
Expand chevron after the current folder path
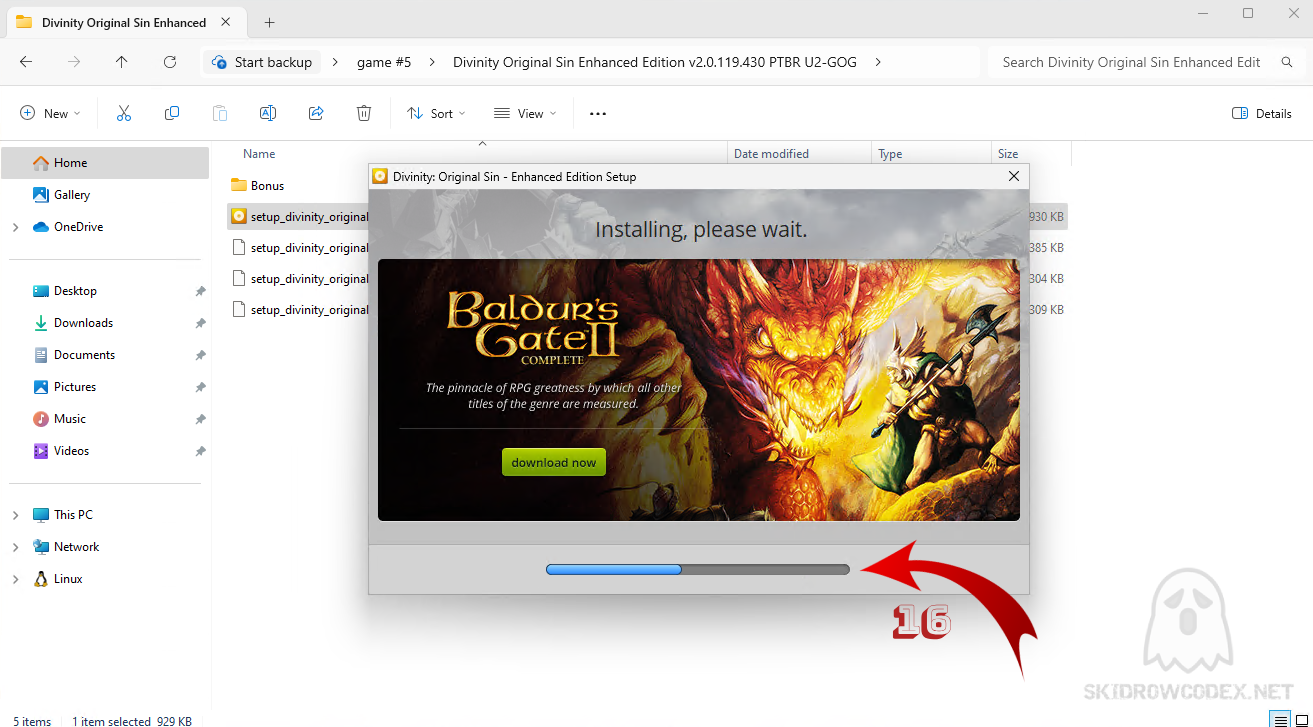[x=878, y=62]
